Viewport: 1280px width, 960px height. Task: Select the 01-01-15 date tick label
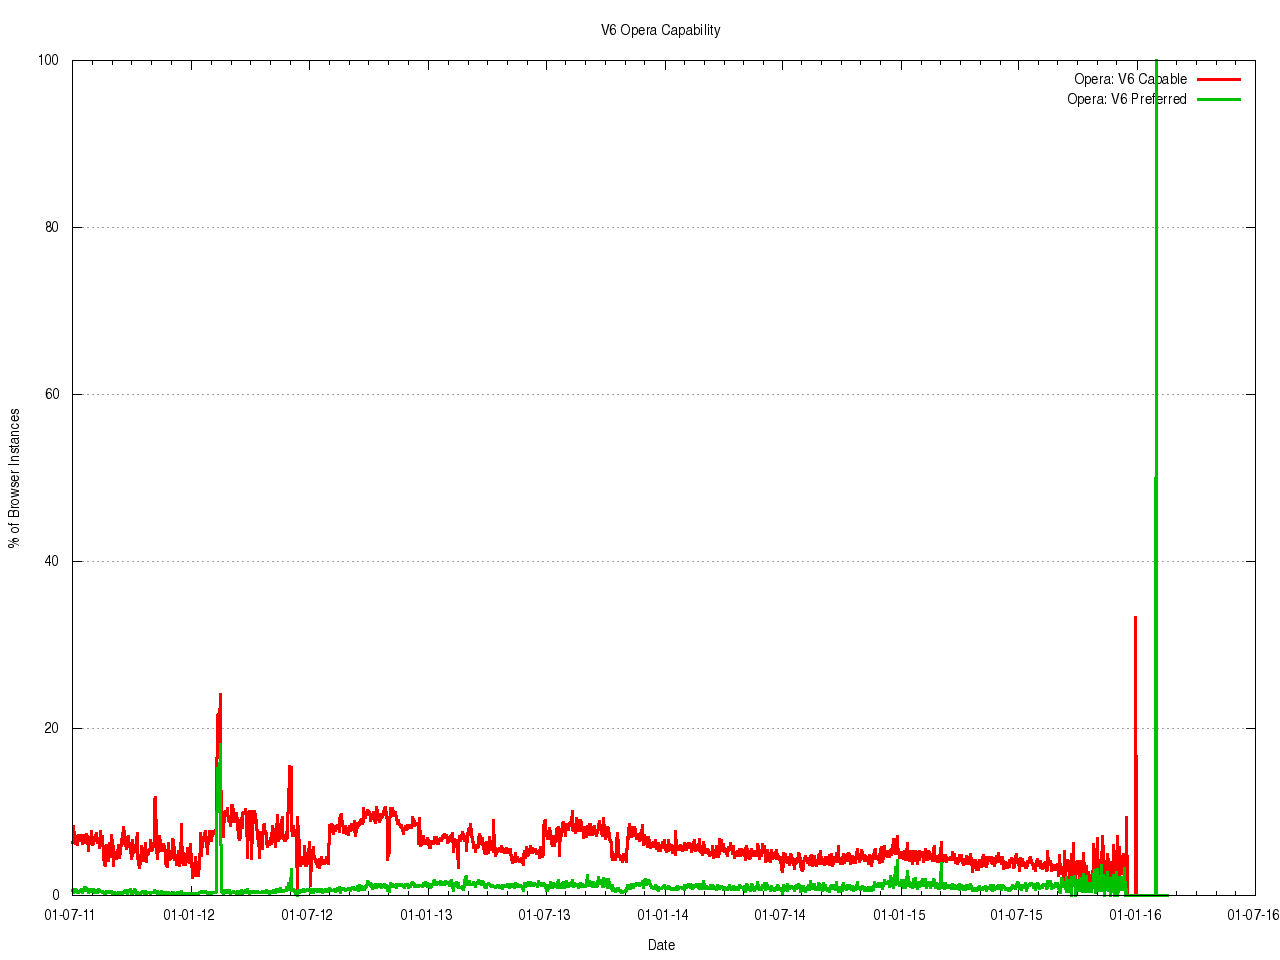pyautogui.click(x=899, y=914)
